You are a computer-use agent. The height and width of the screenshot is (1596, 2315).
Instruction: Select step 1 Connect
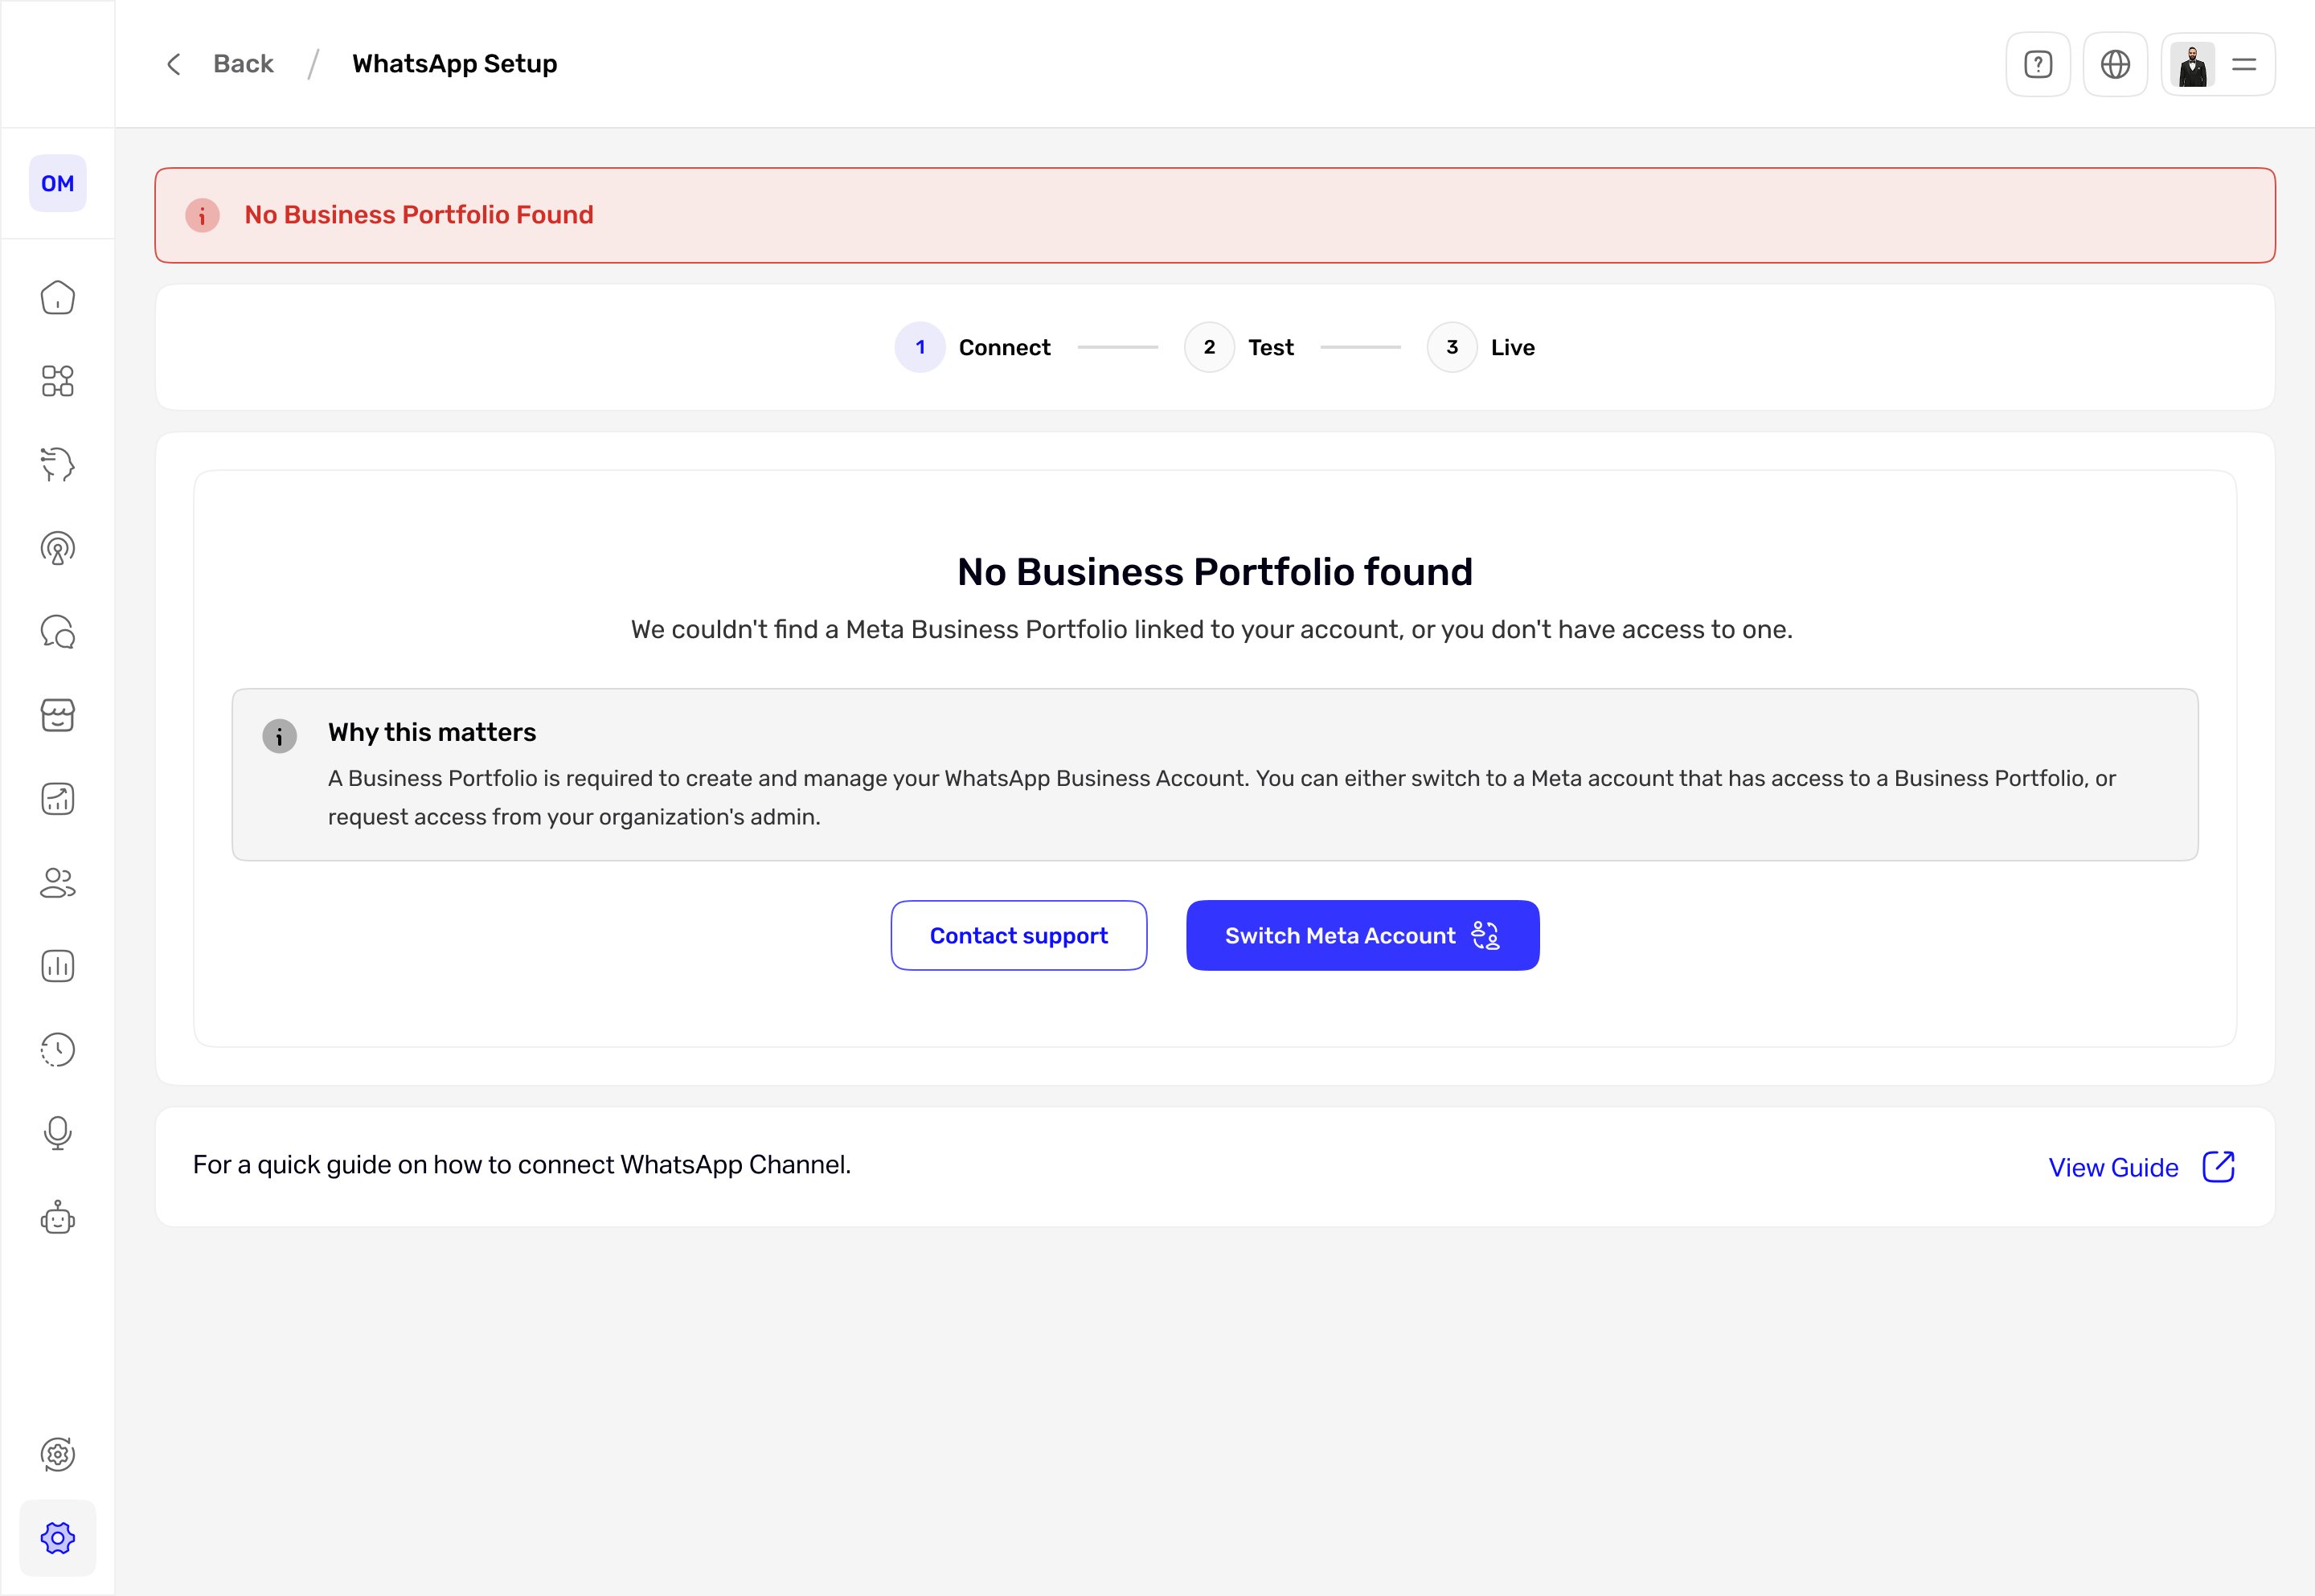(973, 347)
